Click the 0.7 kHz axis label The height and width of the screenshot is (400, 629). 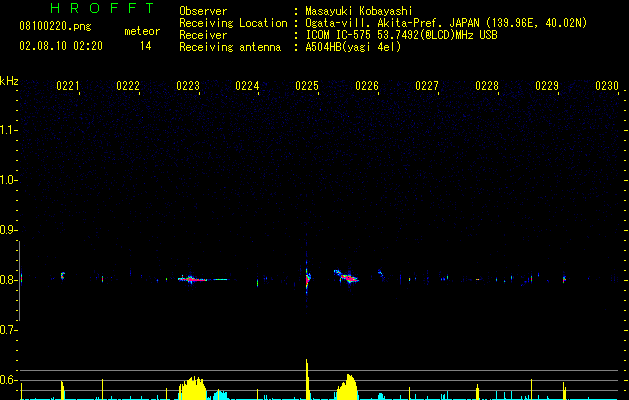point(9,330)
